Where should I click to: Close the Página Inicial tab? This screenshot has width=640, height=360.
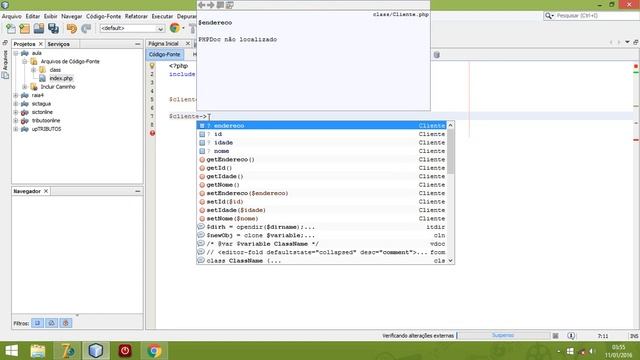tap(188, 43)
